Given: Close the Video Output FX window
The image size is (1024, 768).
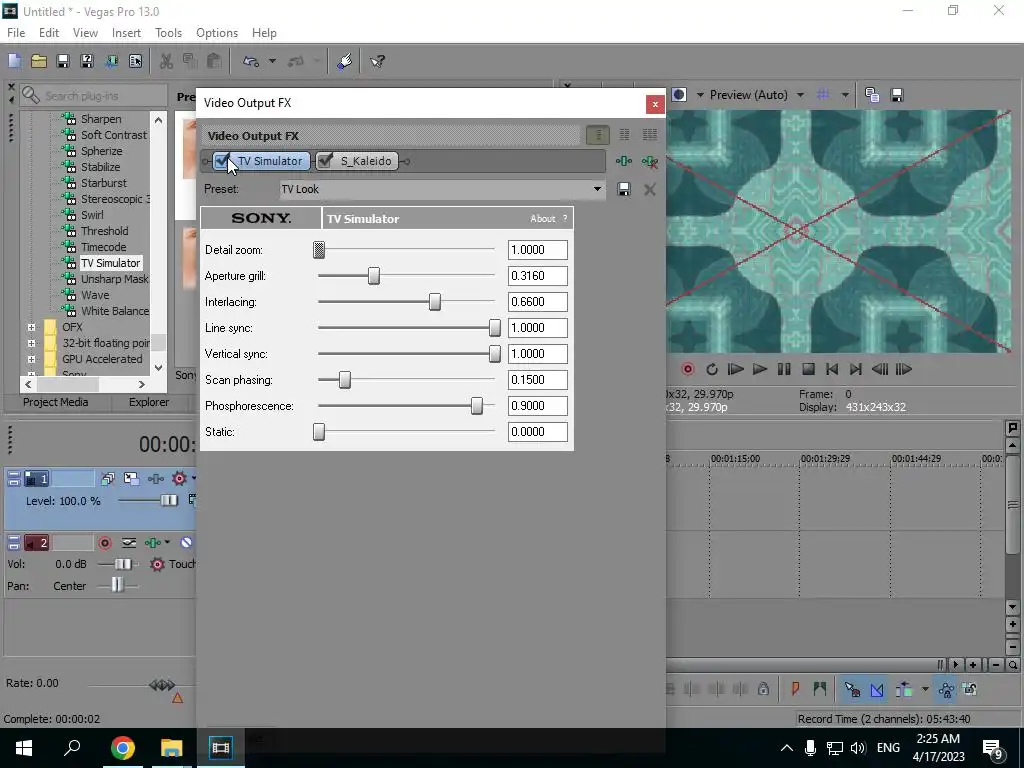Looking at the screenshot, I should (x=655, y=104).
